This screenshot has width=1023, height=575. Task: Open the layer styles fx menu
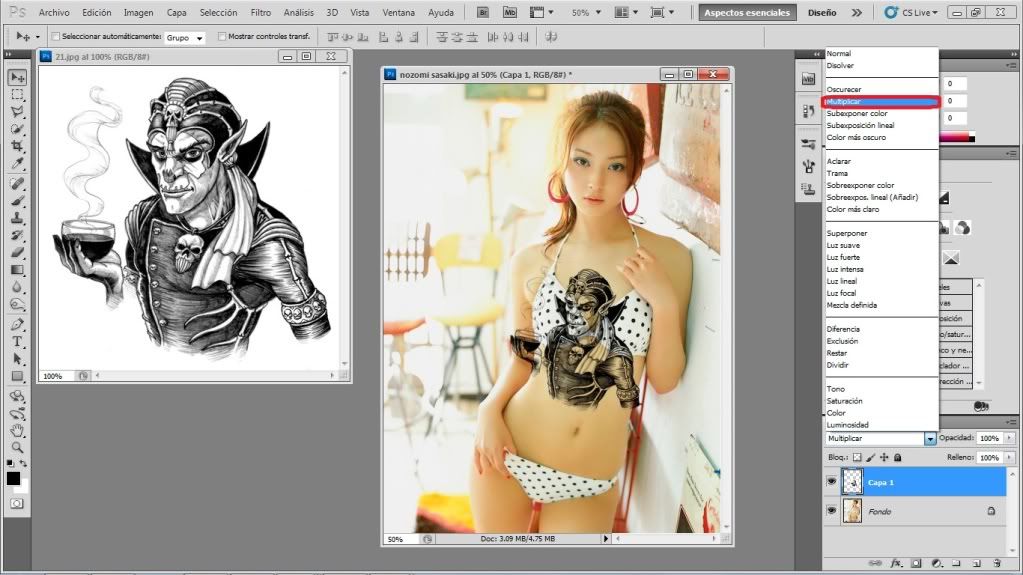pos(896,563)
